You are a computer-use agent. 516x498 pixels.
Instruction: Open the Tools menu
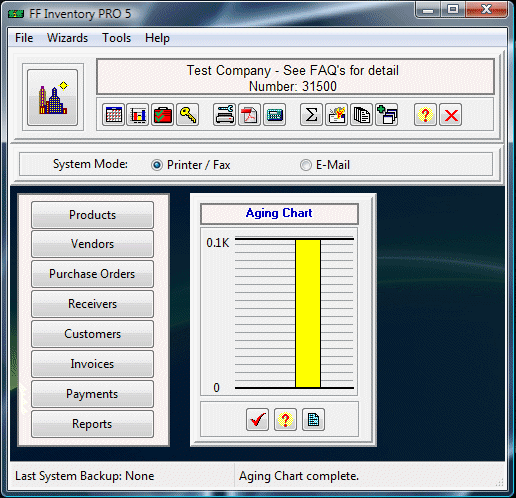[116, 38]
